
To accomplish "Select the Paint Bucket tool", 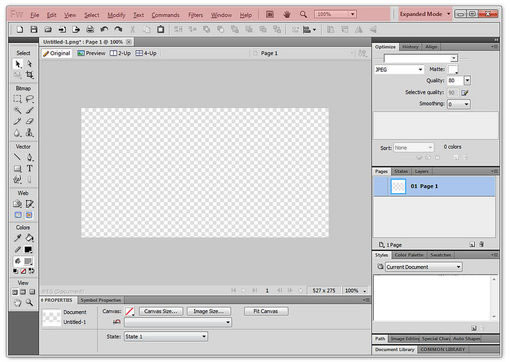I will point(30,238).
